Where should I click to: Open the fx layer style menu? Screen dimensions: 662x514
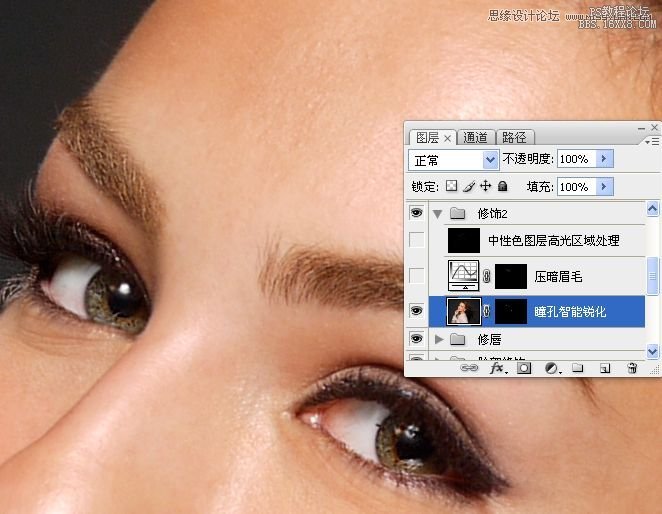[x=497, y=368]
